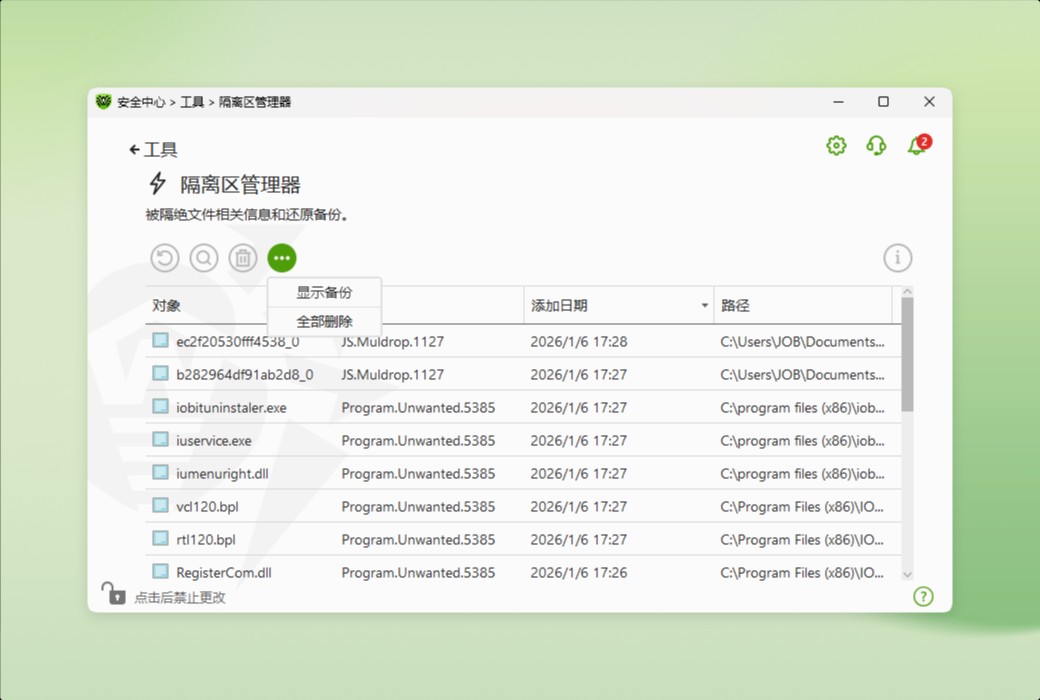
Task: Click the headset support icon
Action: [876, 145]
